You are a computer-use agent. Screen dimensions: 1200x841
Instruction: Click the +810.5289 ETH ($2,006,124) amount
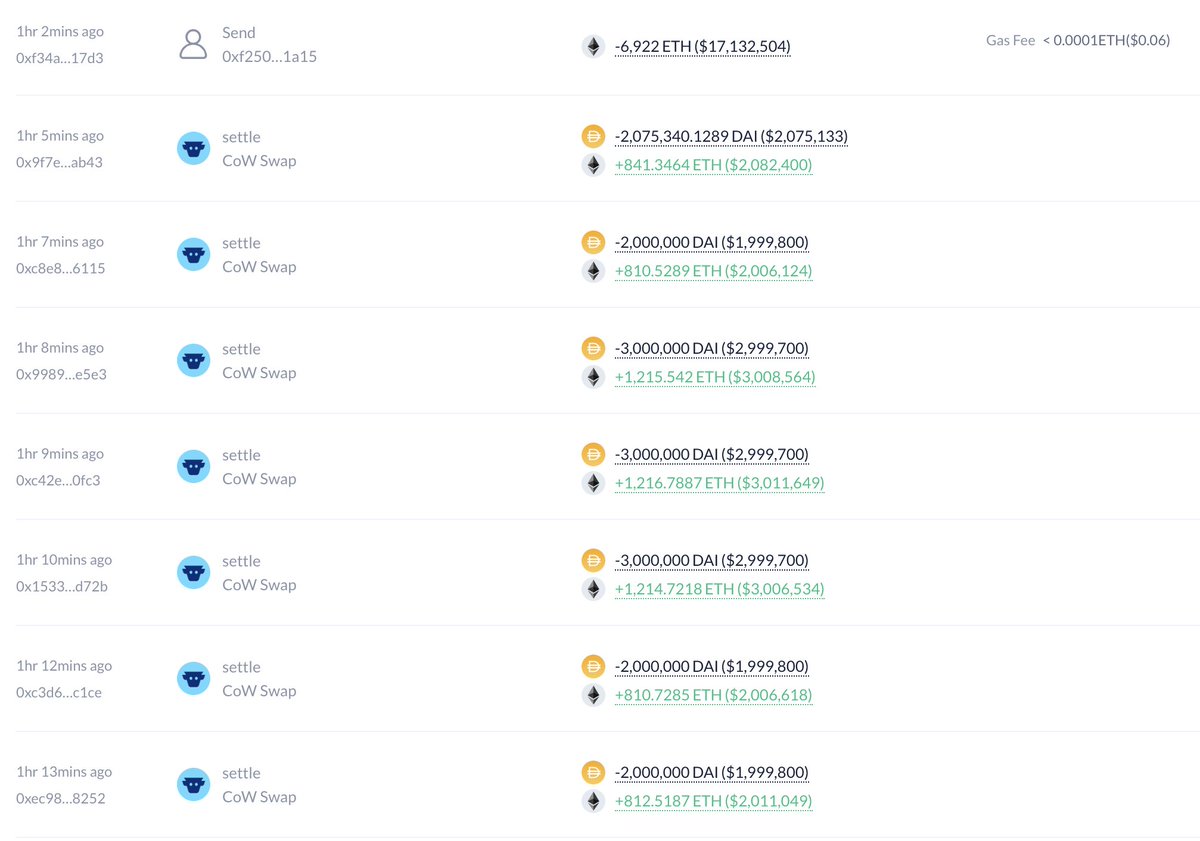(x=714, y=271)
